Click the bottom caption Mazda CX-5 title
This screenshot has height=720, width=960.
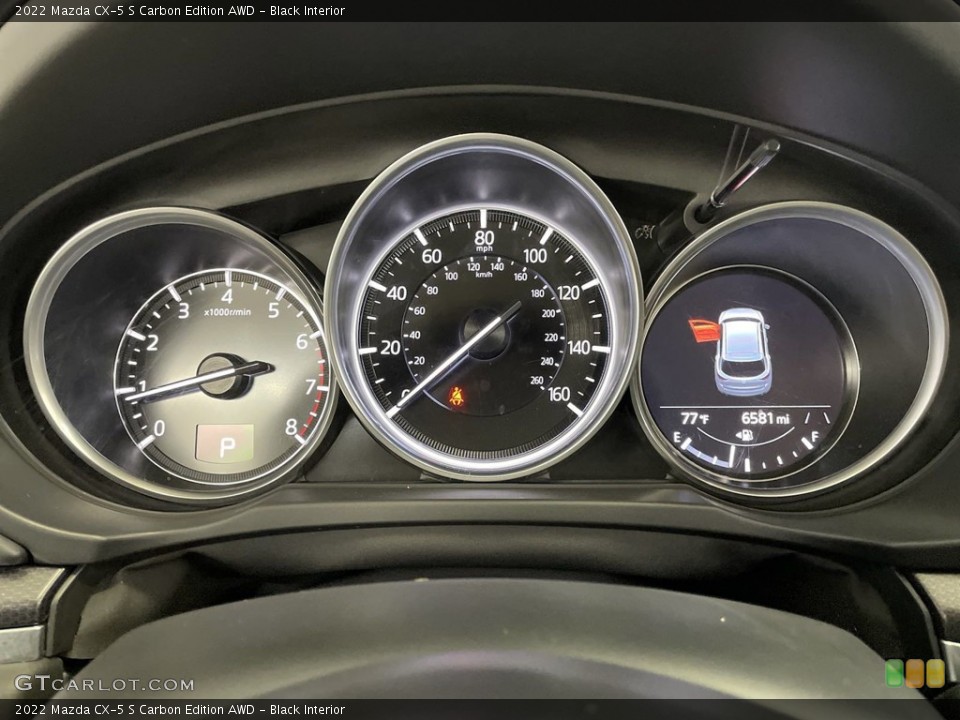[180, 710]
